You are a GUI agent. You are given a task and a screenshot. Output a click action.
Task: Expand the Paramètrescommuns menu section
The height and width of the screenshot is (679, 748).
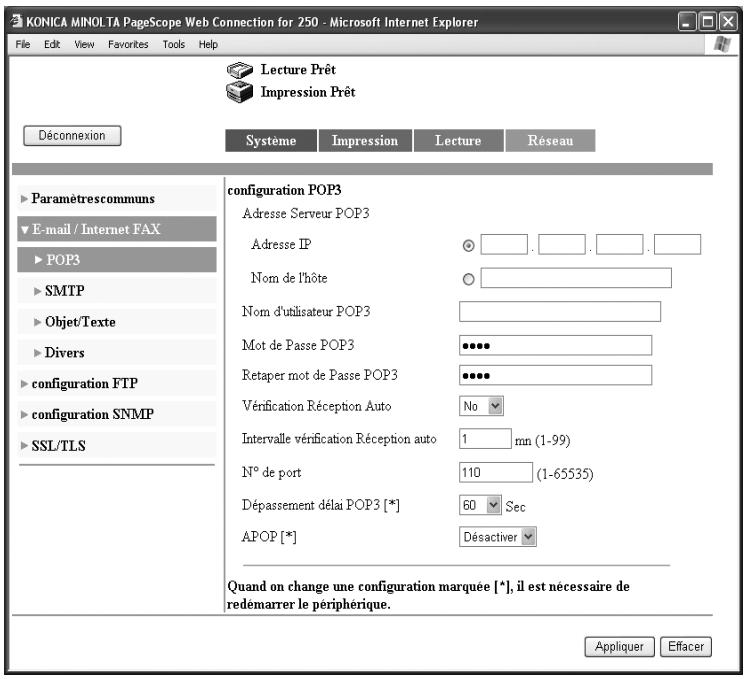117,198
